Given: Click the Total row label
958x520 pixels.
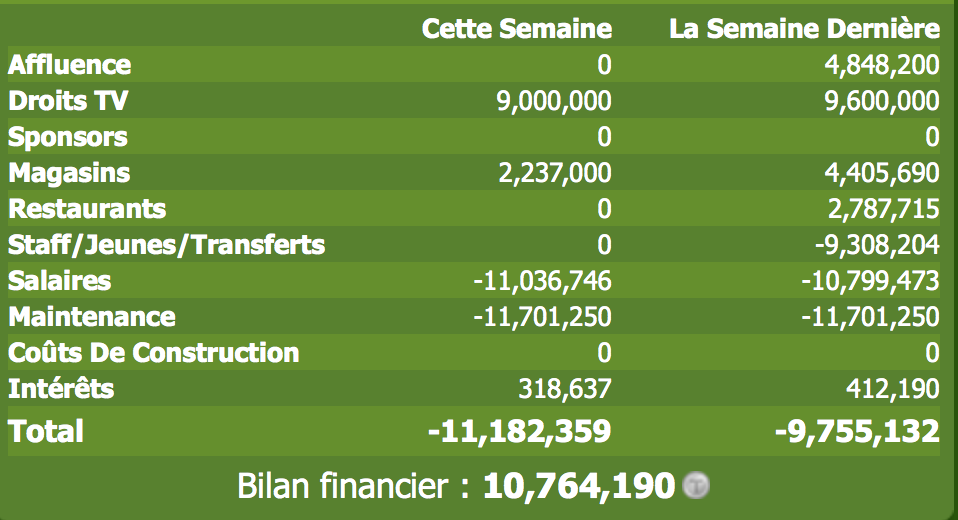Looking at the screenshot, I should [x=46, y=431].
